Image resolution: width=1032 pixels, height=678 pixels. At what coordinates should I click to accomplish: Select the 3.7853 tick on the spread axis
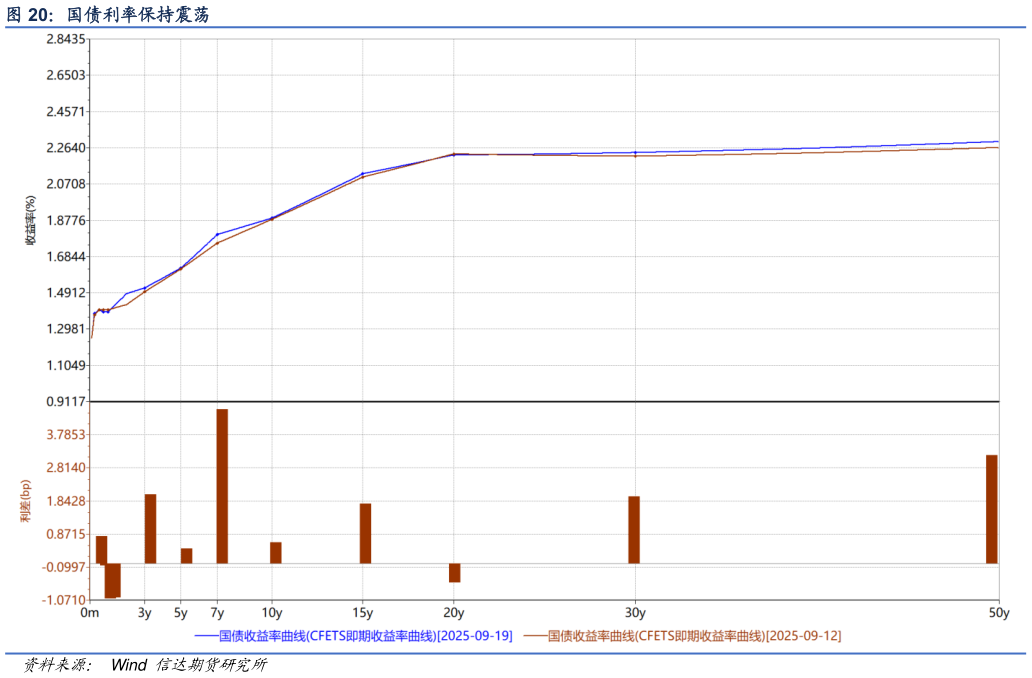pyautogui.click(x=64, y=435)
